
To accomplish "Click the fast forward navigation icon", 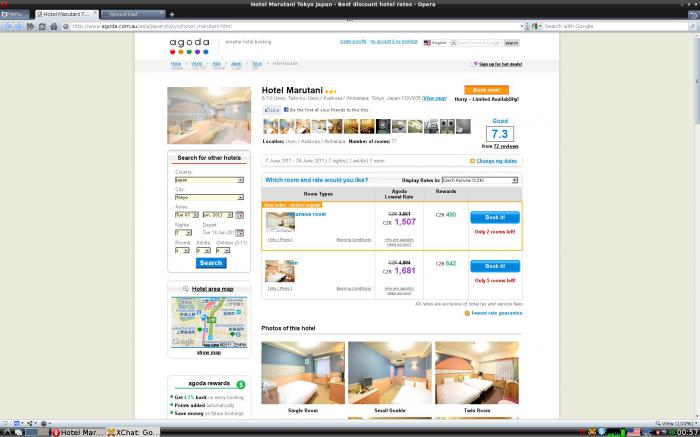I will tap(30, 26).
